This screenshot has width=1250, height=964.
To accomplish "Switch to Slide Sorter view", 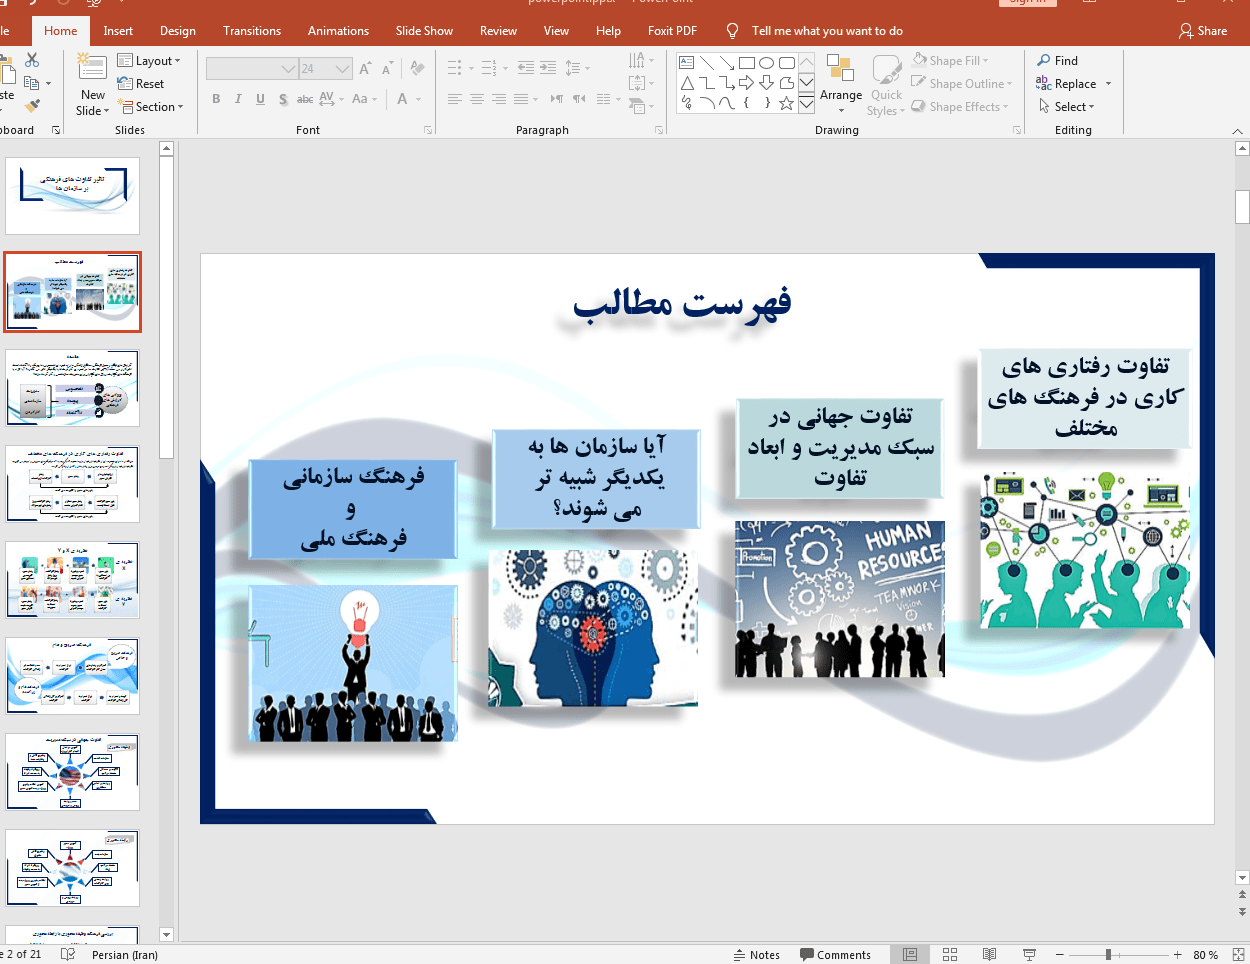I will pos(950,954).
